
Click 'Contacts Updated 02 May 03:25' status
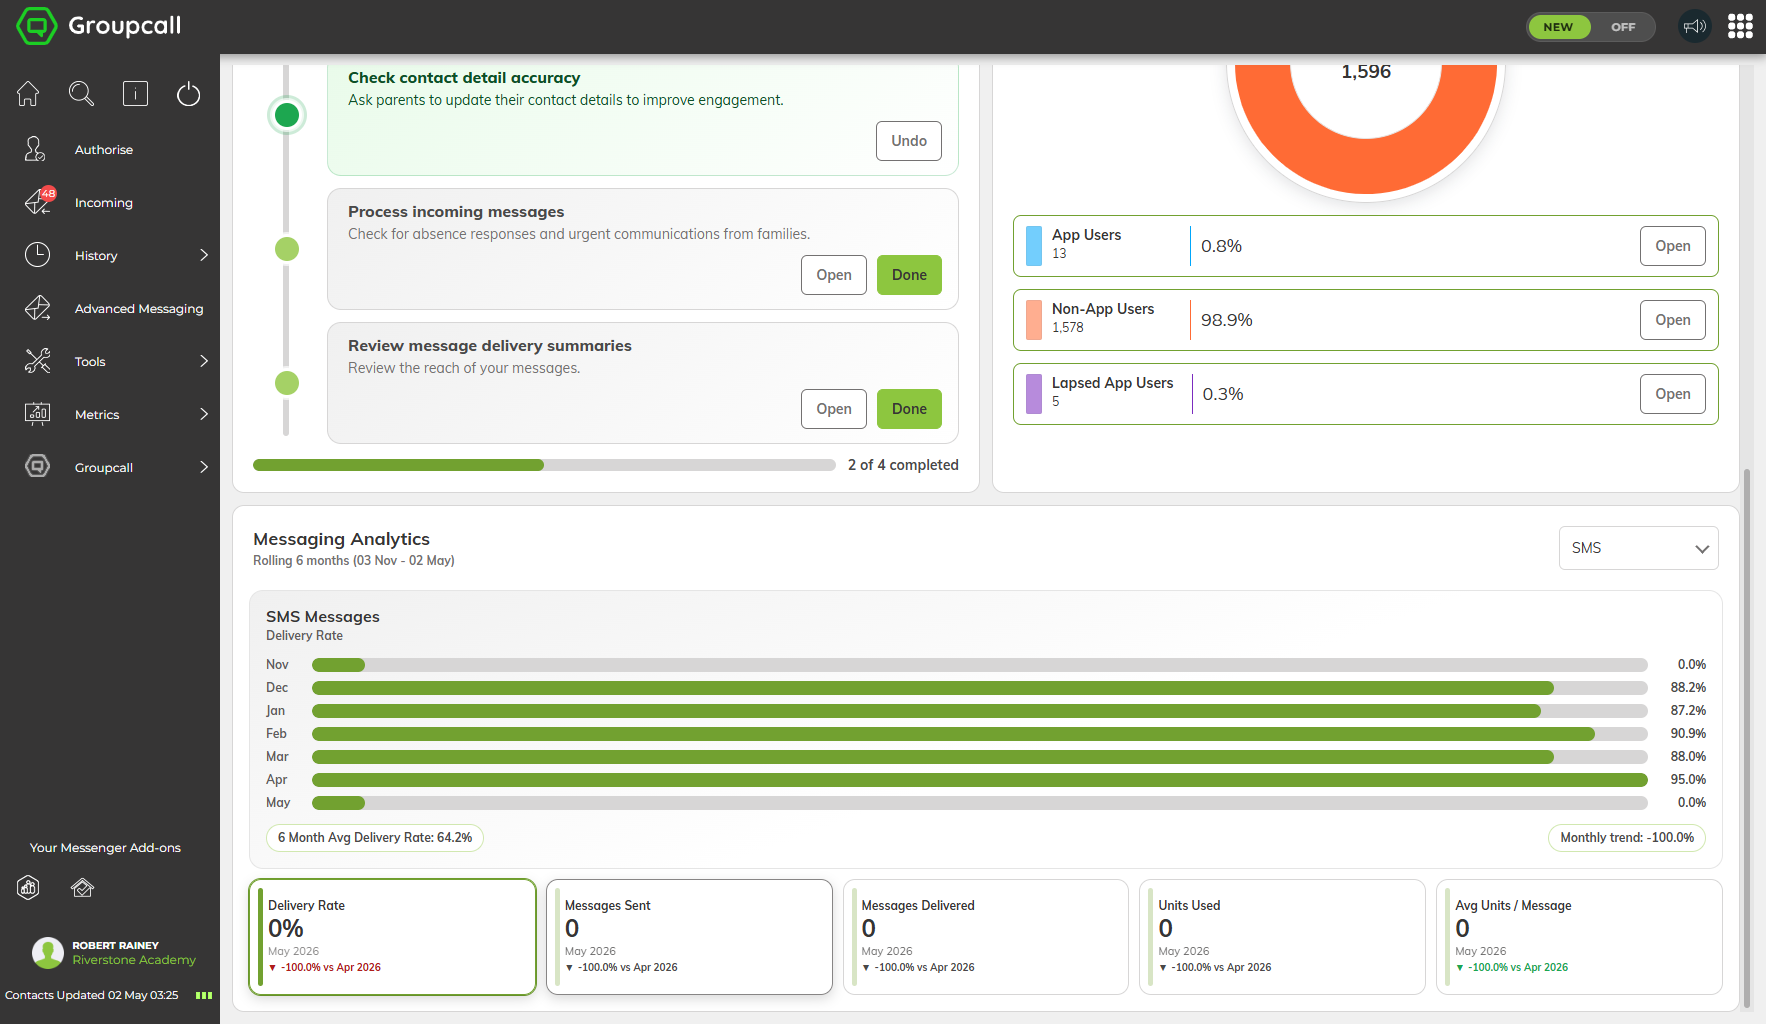tap(92, 995)
